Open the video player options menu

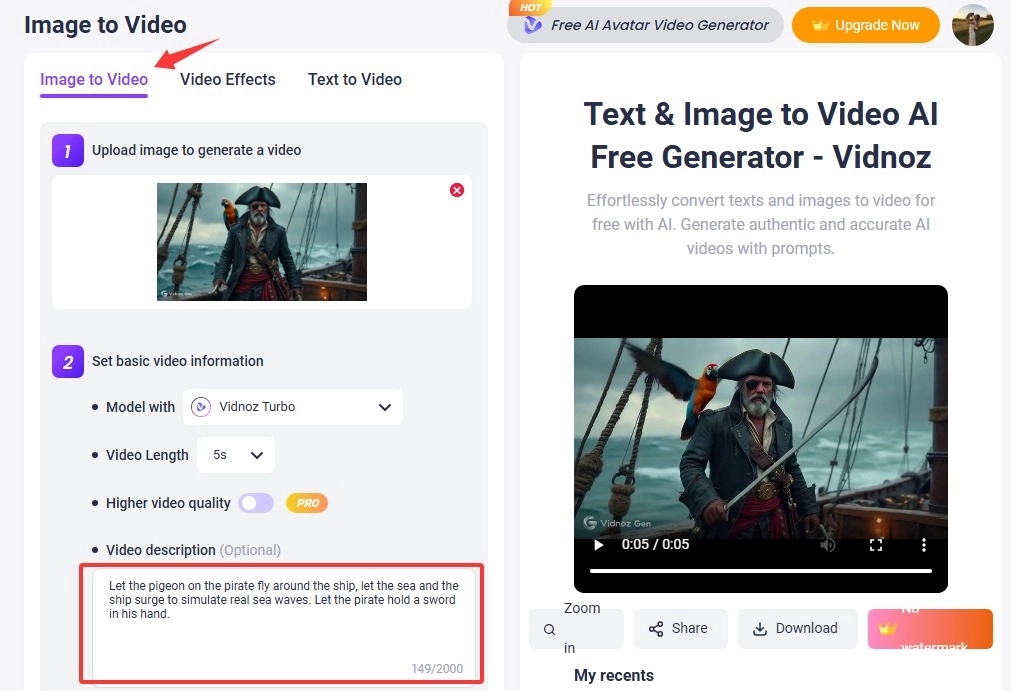coord(923,545)
